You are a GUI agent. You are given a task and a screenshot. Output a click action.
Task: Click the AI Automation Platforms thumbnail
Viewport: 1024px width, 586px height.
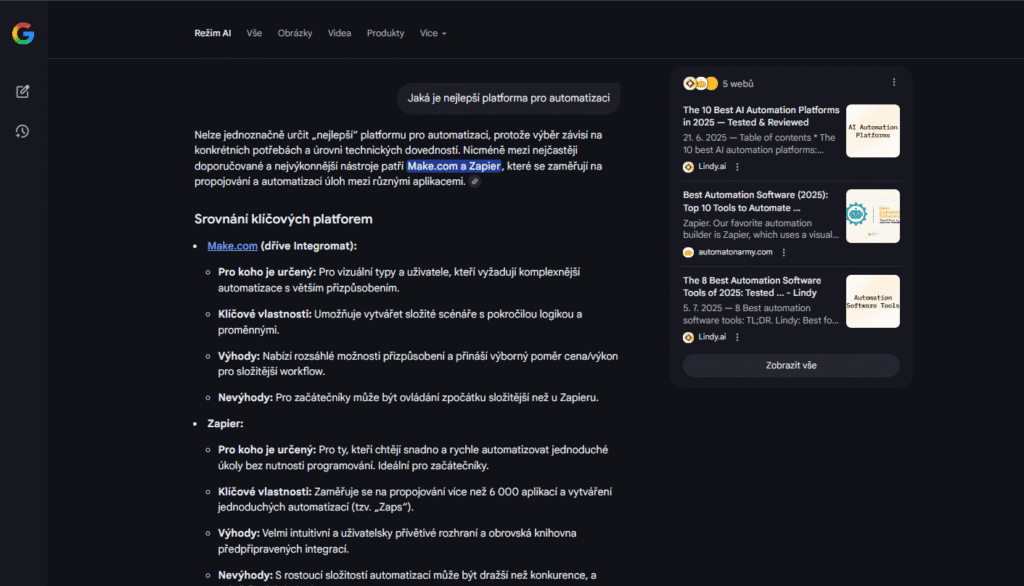[x=872, y=131]
